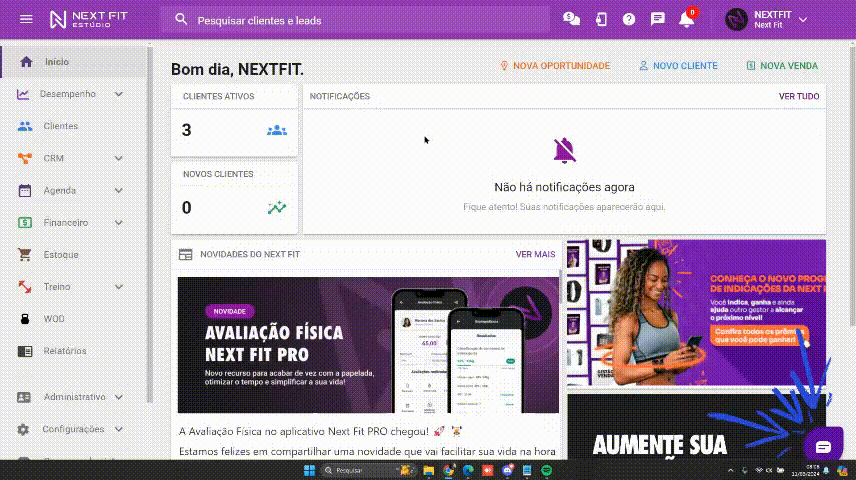Click the Next Fit Estúdio logo
Screen dimensions: 856x480
[88, 20]
